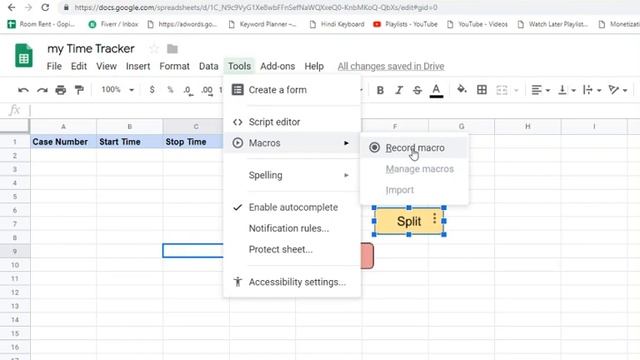The height and width of the screenshot is (360, 640).
Task: Open Notification rules
Action: coord(292,228)
